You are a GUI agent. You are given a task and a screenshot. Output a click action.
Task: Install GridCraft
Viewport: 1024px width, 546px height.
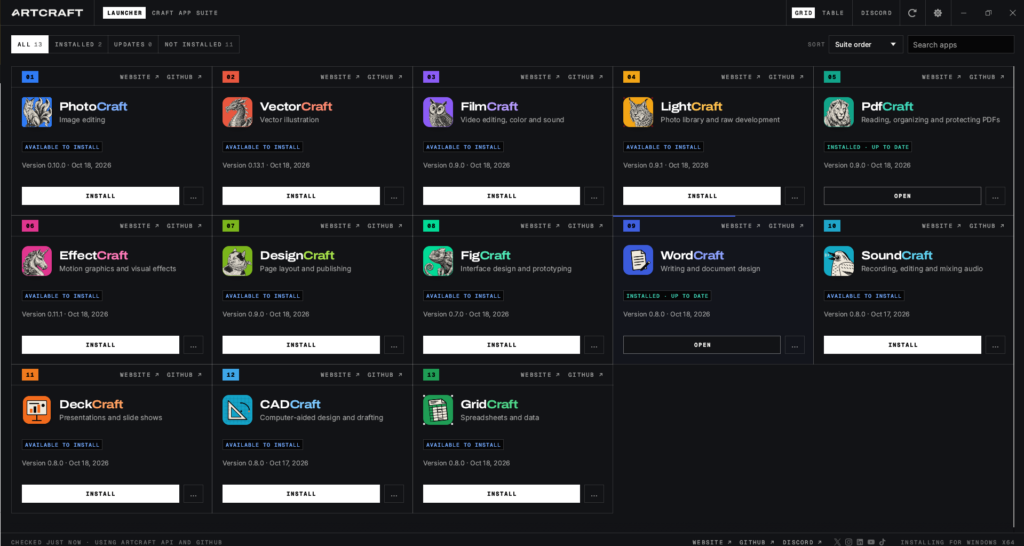502,494
